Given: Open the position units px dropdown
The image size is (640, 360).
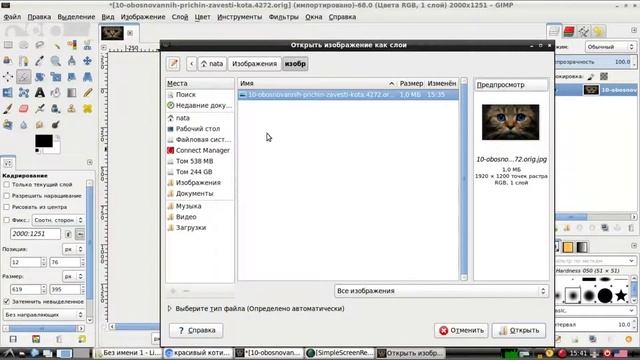Looking at the screenshot, I should (x=73, y=249).
